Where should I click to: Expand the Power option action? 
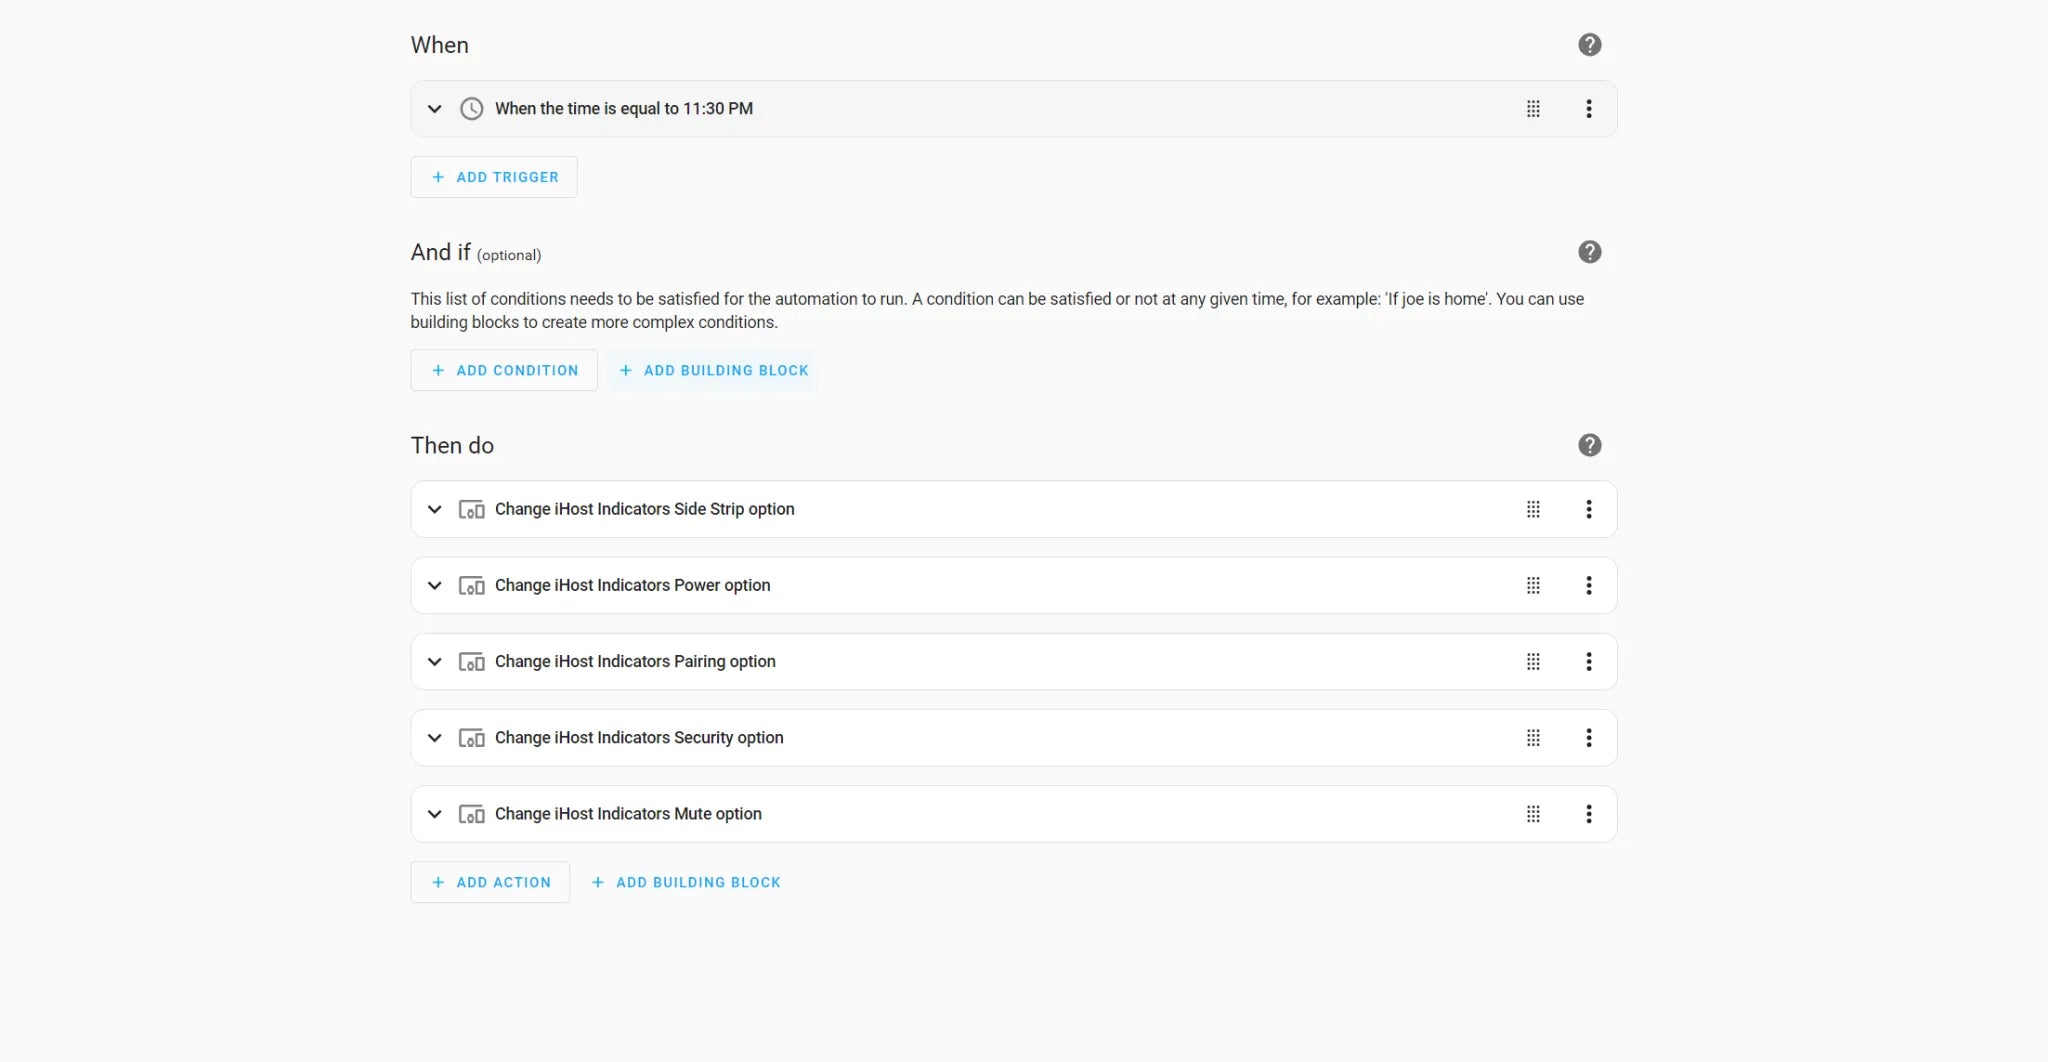point(434,585)
